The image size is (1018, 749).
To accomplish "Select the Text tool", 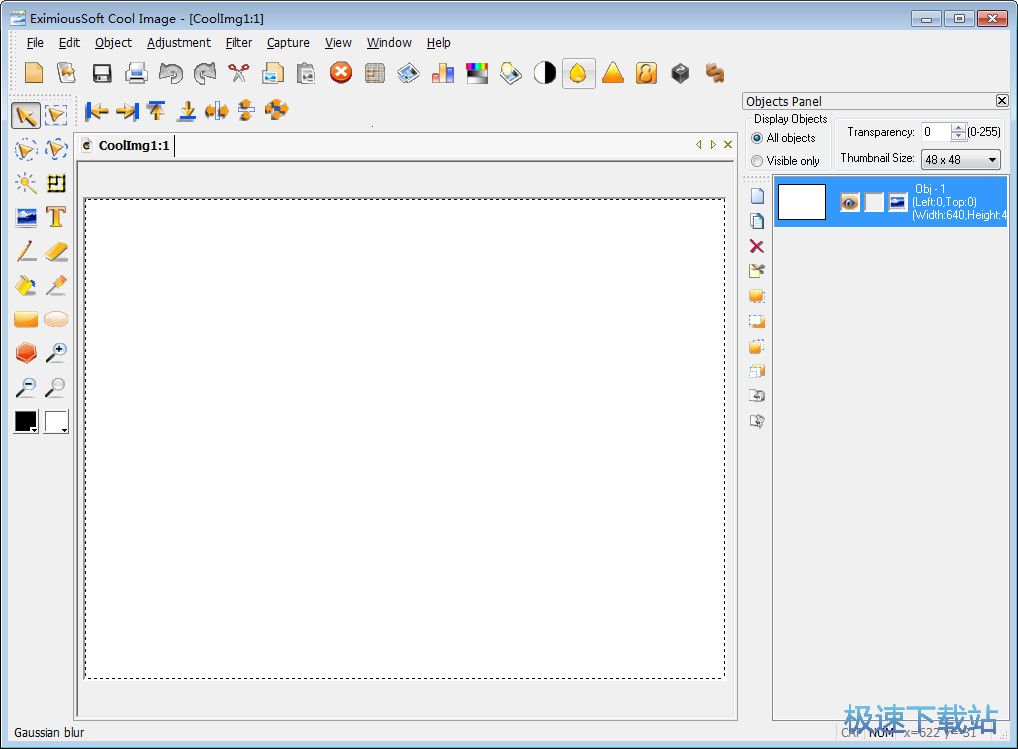I will click(56, 217).
